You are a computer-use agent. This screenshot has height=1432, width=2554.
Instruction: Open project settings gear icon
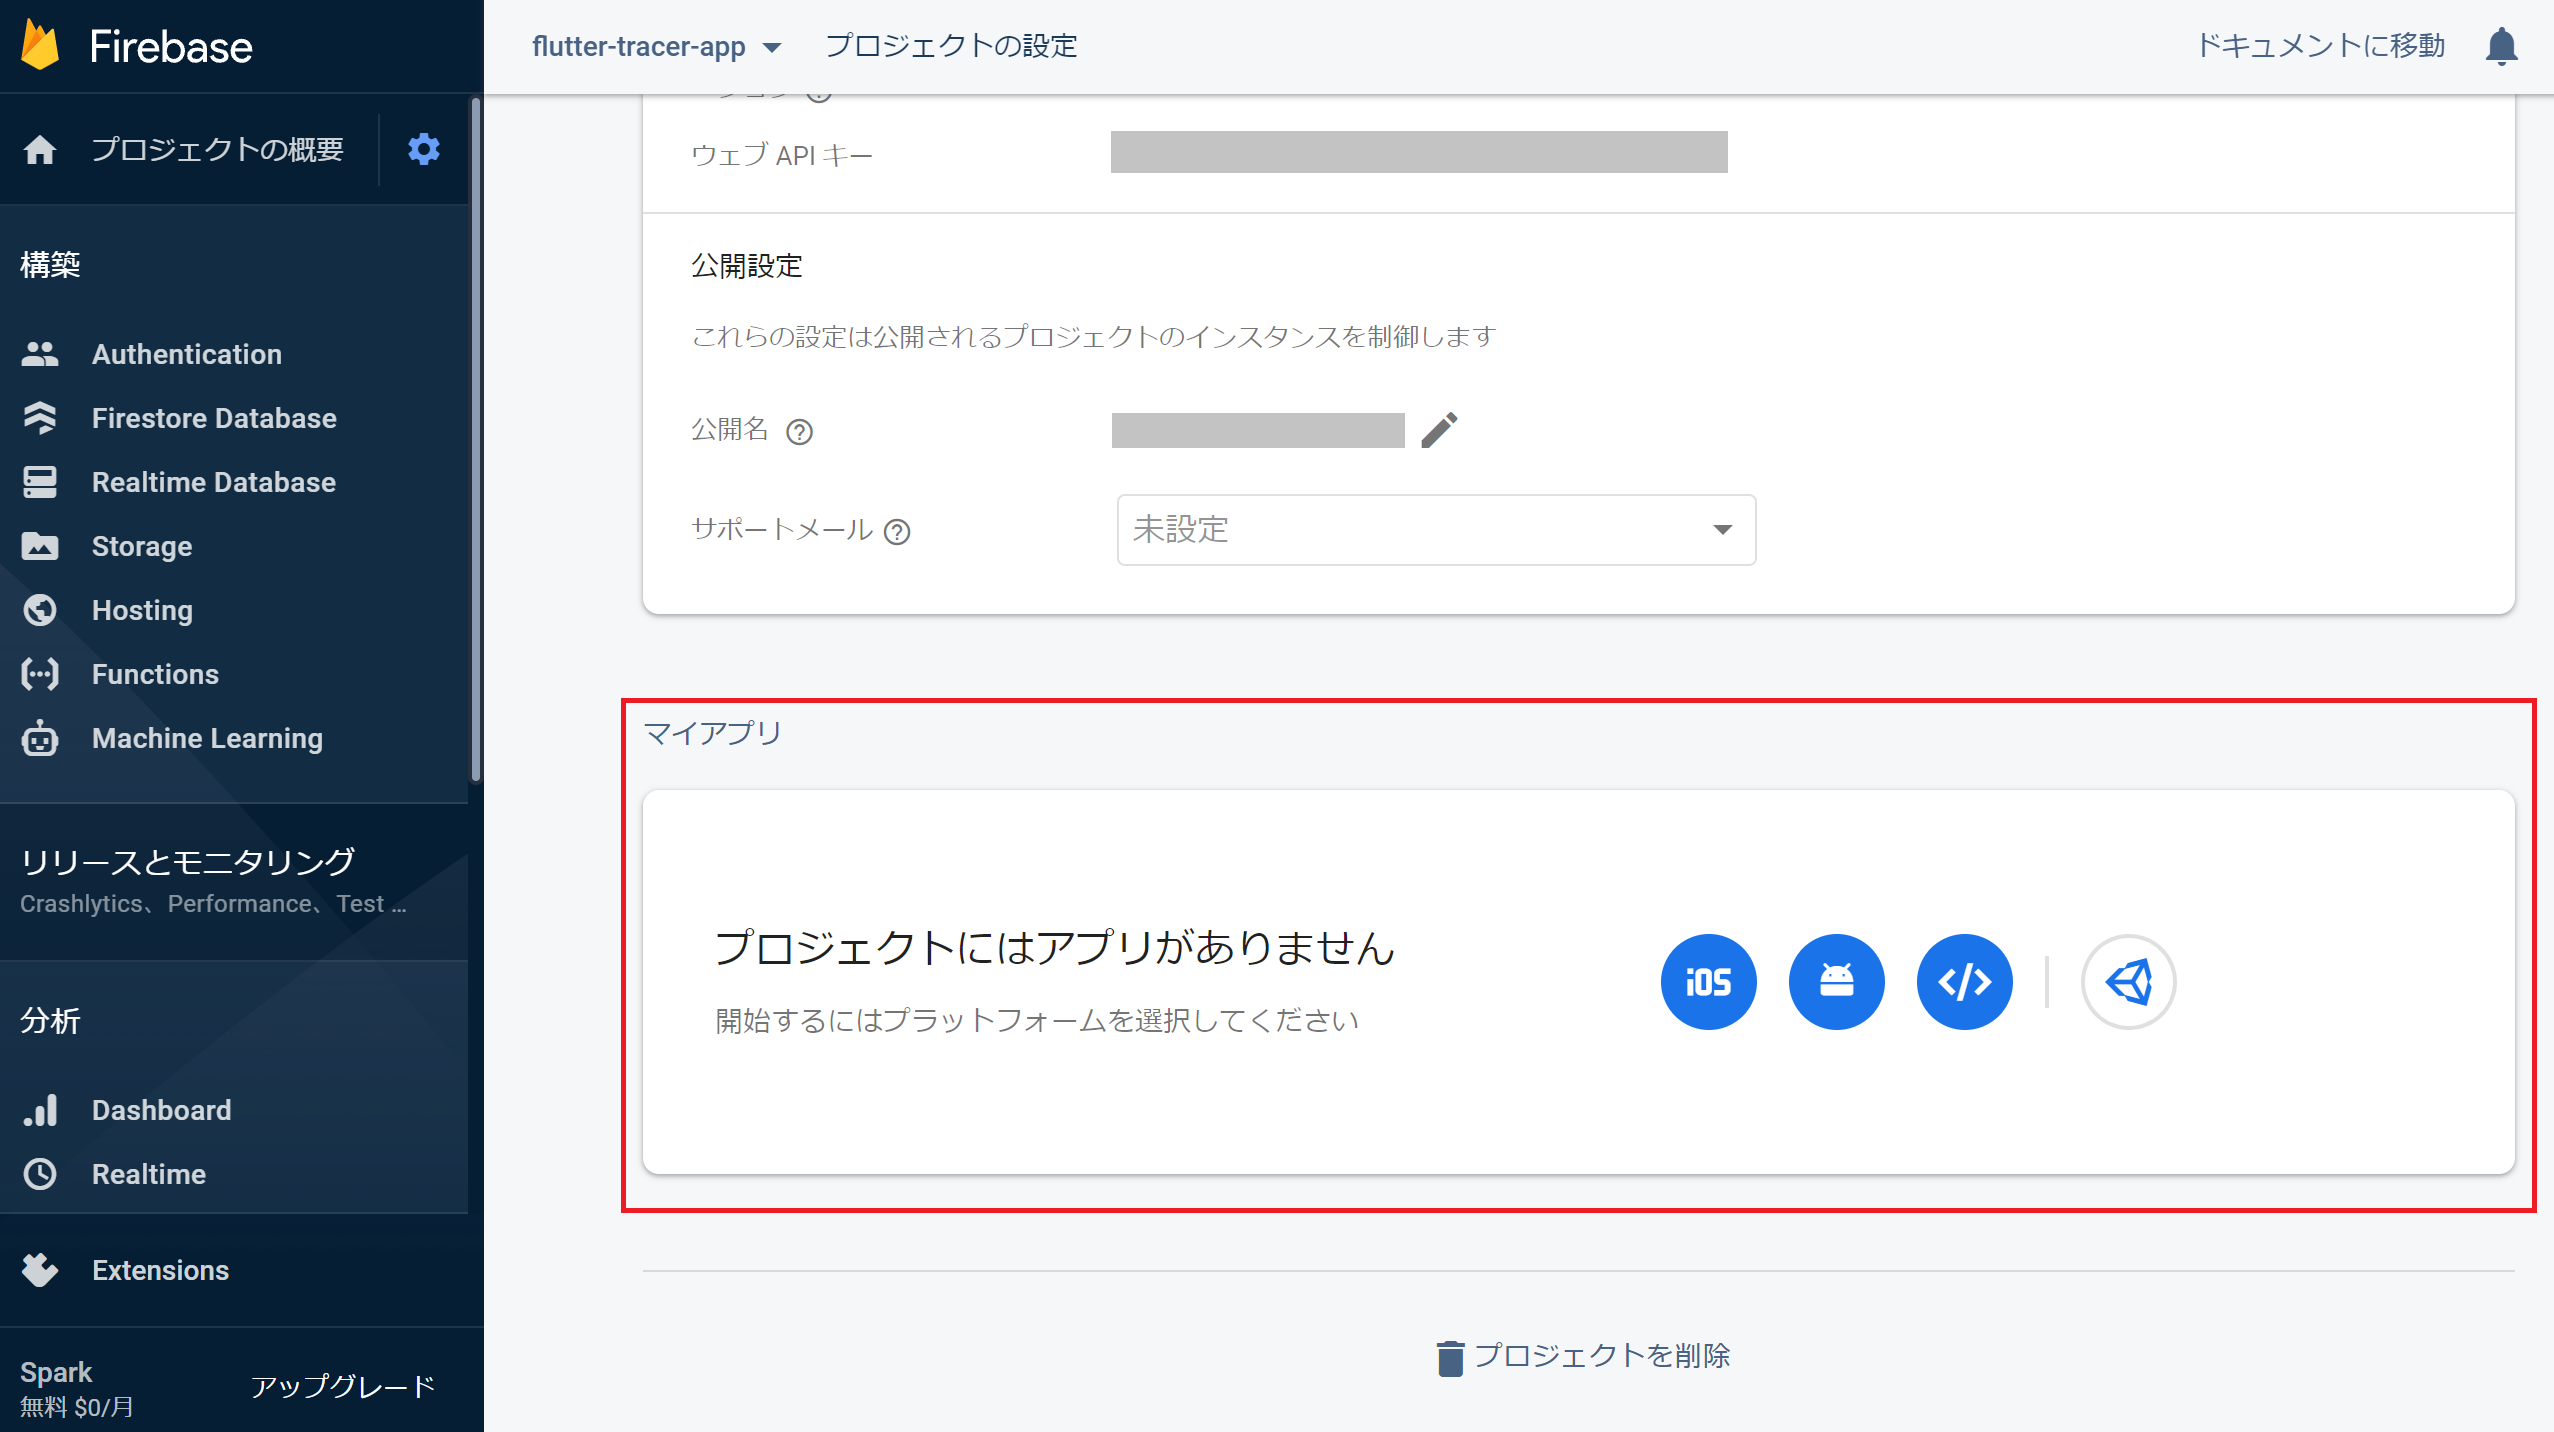pos(424,149)
